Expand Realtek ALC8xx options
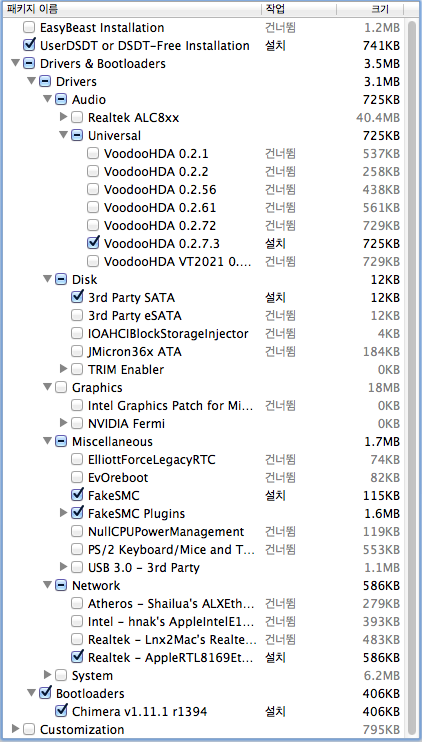The width and height of the screenshot is (422, 742). click(x=64, y=117)
